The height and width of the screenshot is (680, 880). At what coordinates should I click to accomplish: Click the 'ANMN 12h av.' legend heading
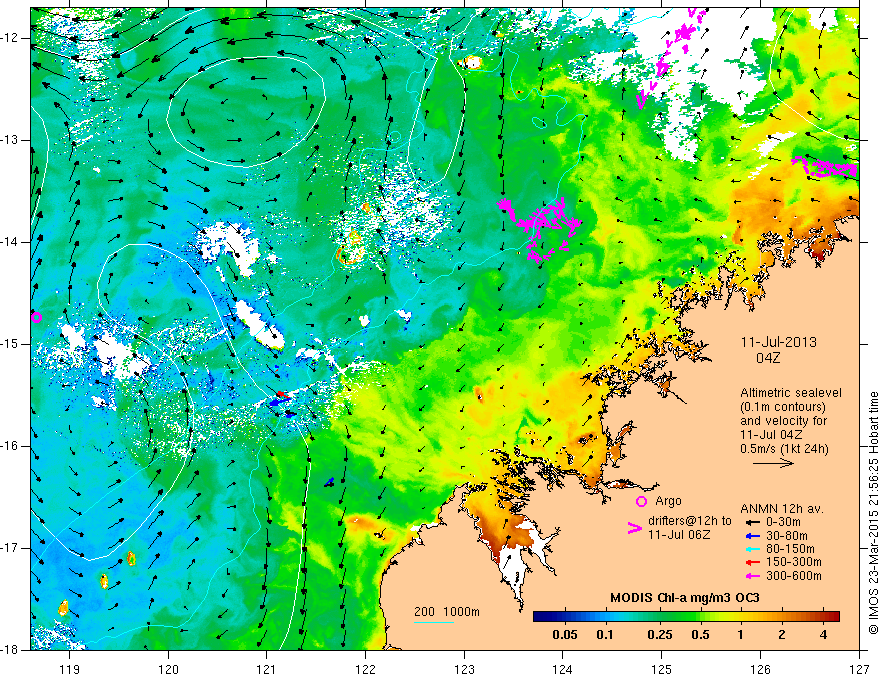pos(782,509)
